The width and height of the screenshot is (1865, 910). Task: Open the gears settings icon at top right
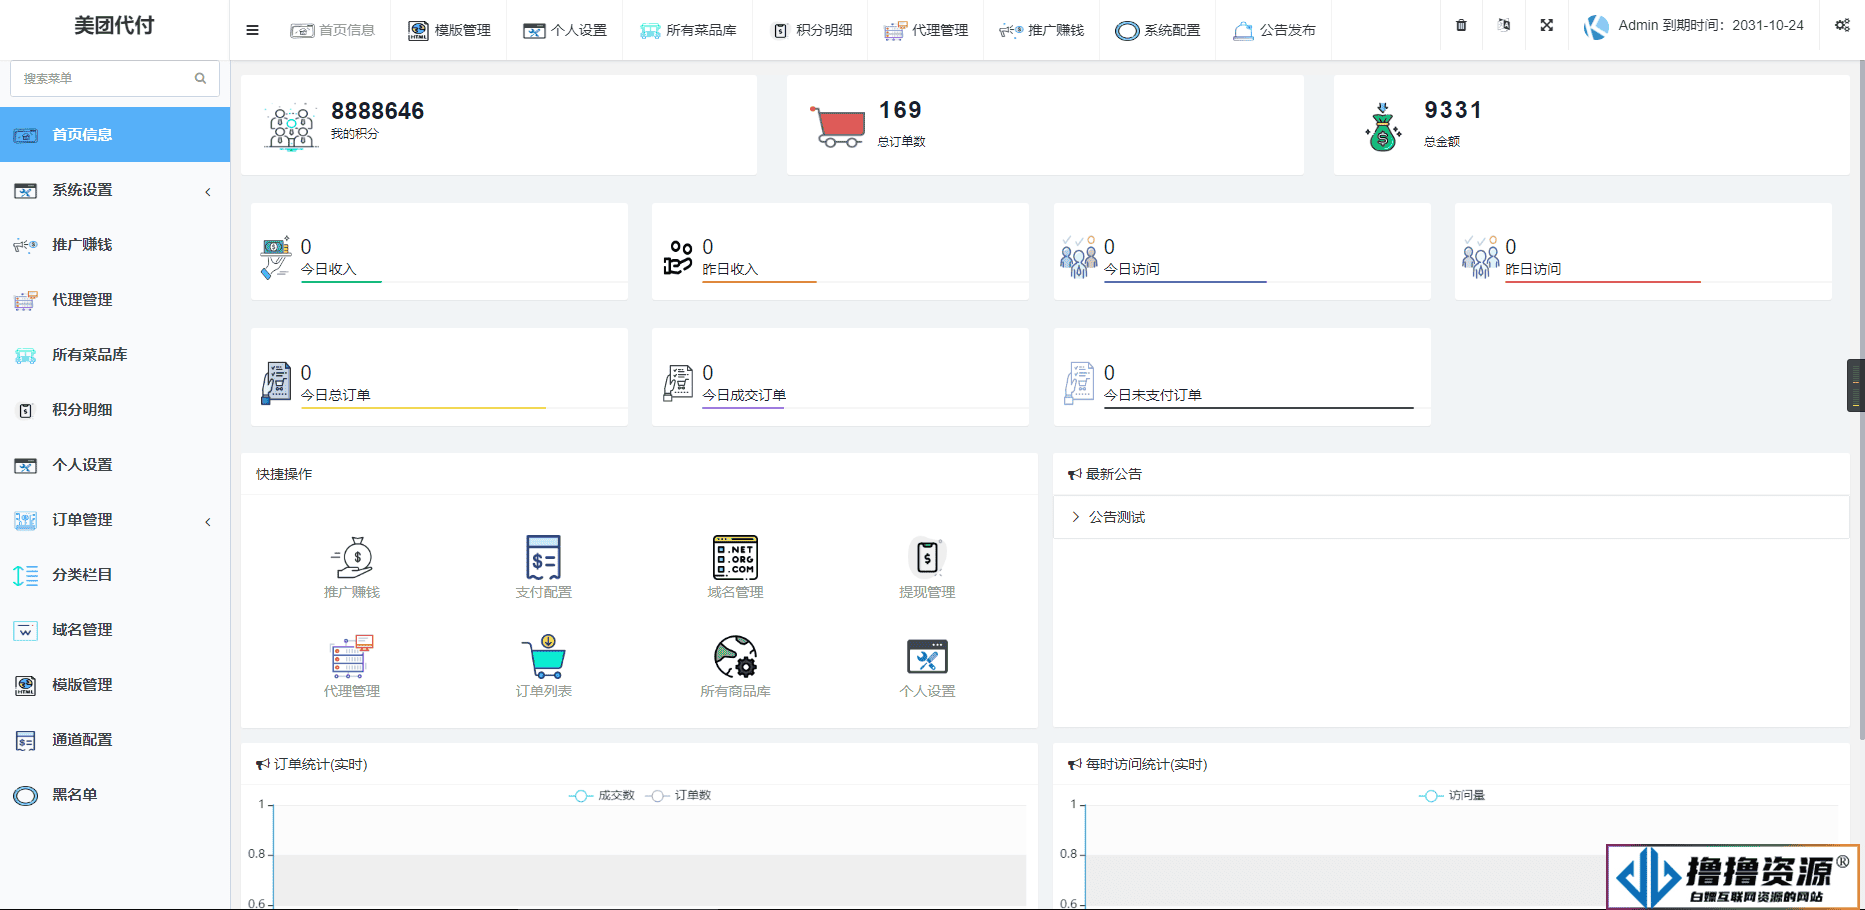click(x=1842, y=26)
